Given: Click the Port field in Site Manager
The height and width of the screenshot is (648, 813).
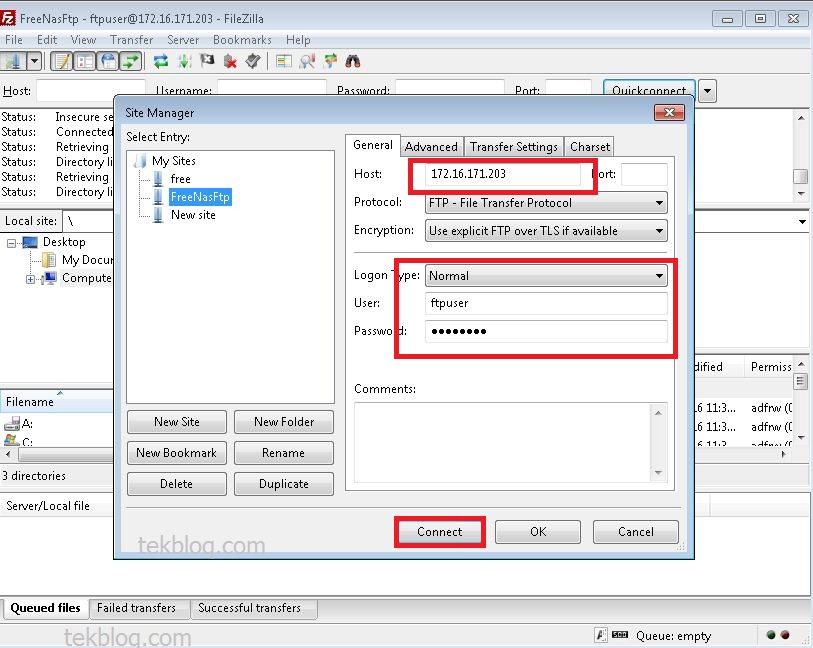Looking at the screenshot, I should coord(644,174).
